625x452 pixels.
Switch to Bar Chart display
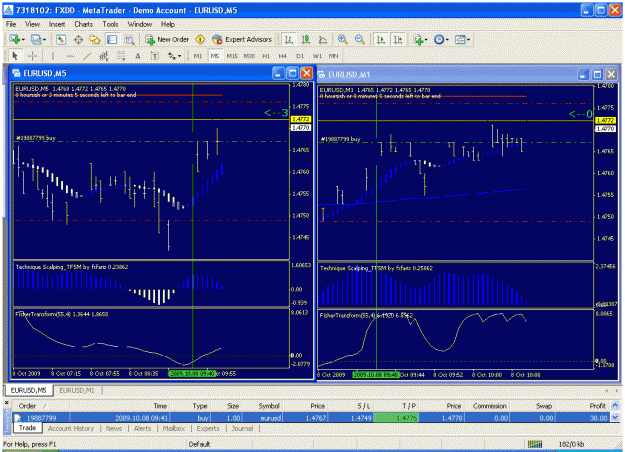pos(289,39)
